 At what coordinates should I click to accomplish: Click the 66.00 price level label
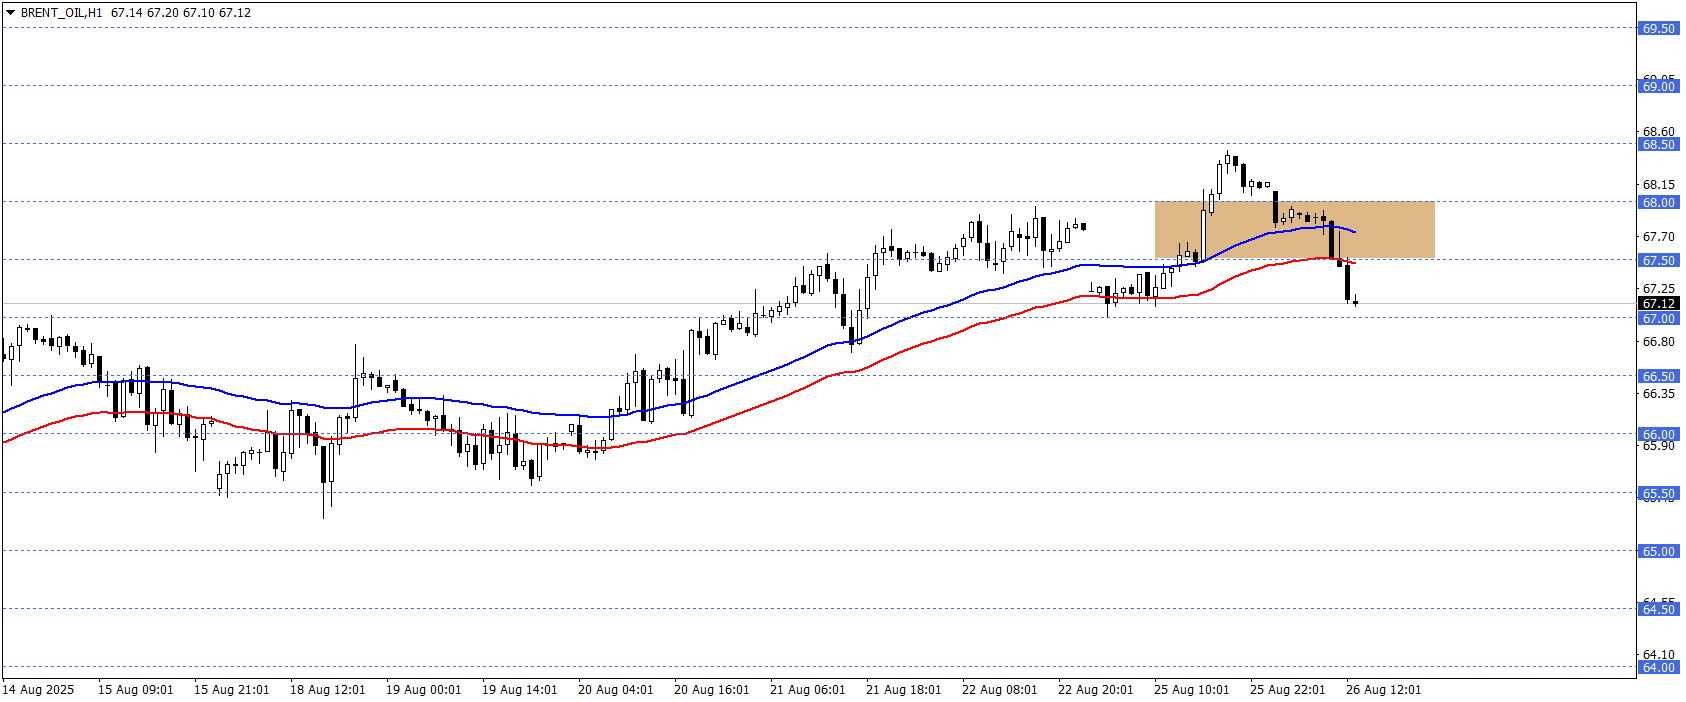(1658, 434)
